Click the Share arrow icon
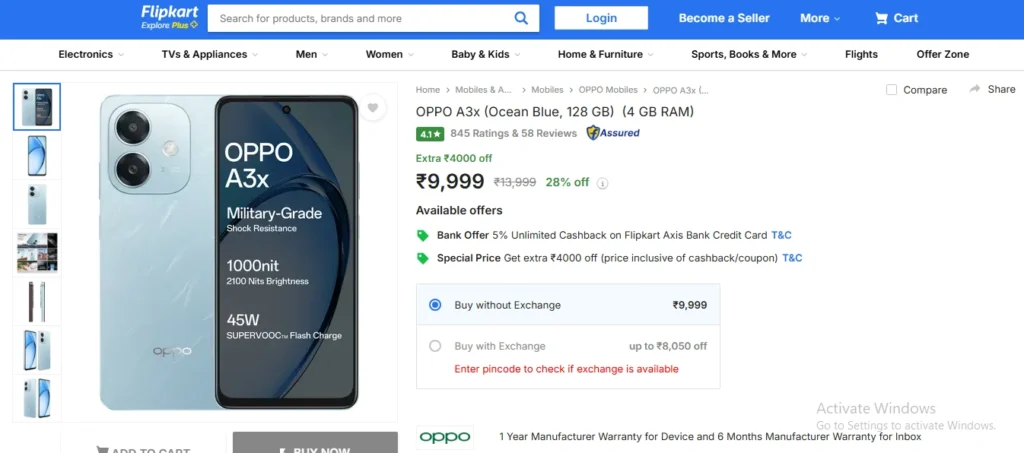This screenshot has width=1024, height=453. [x=975, y=89]
